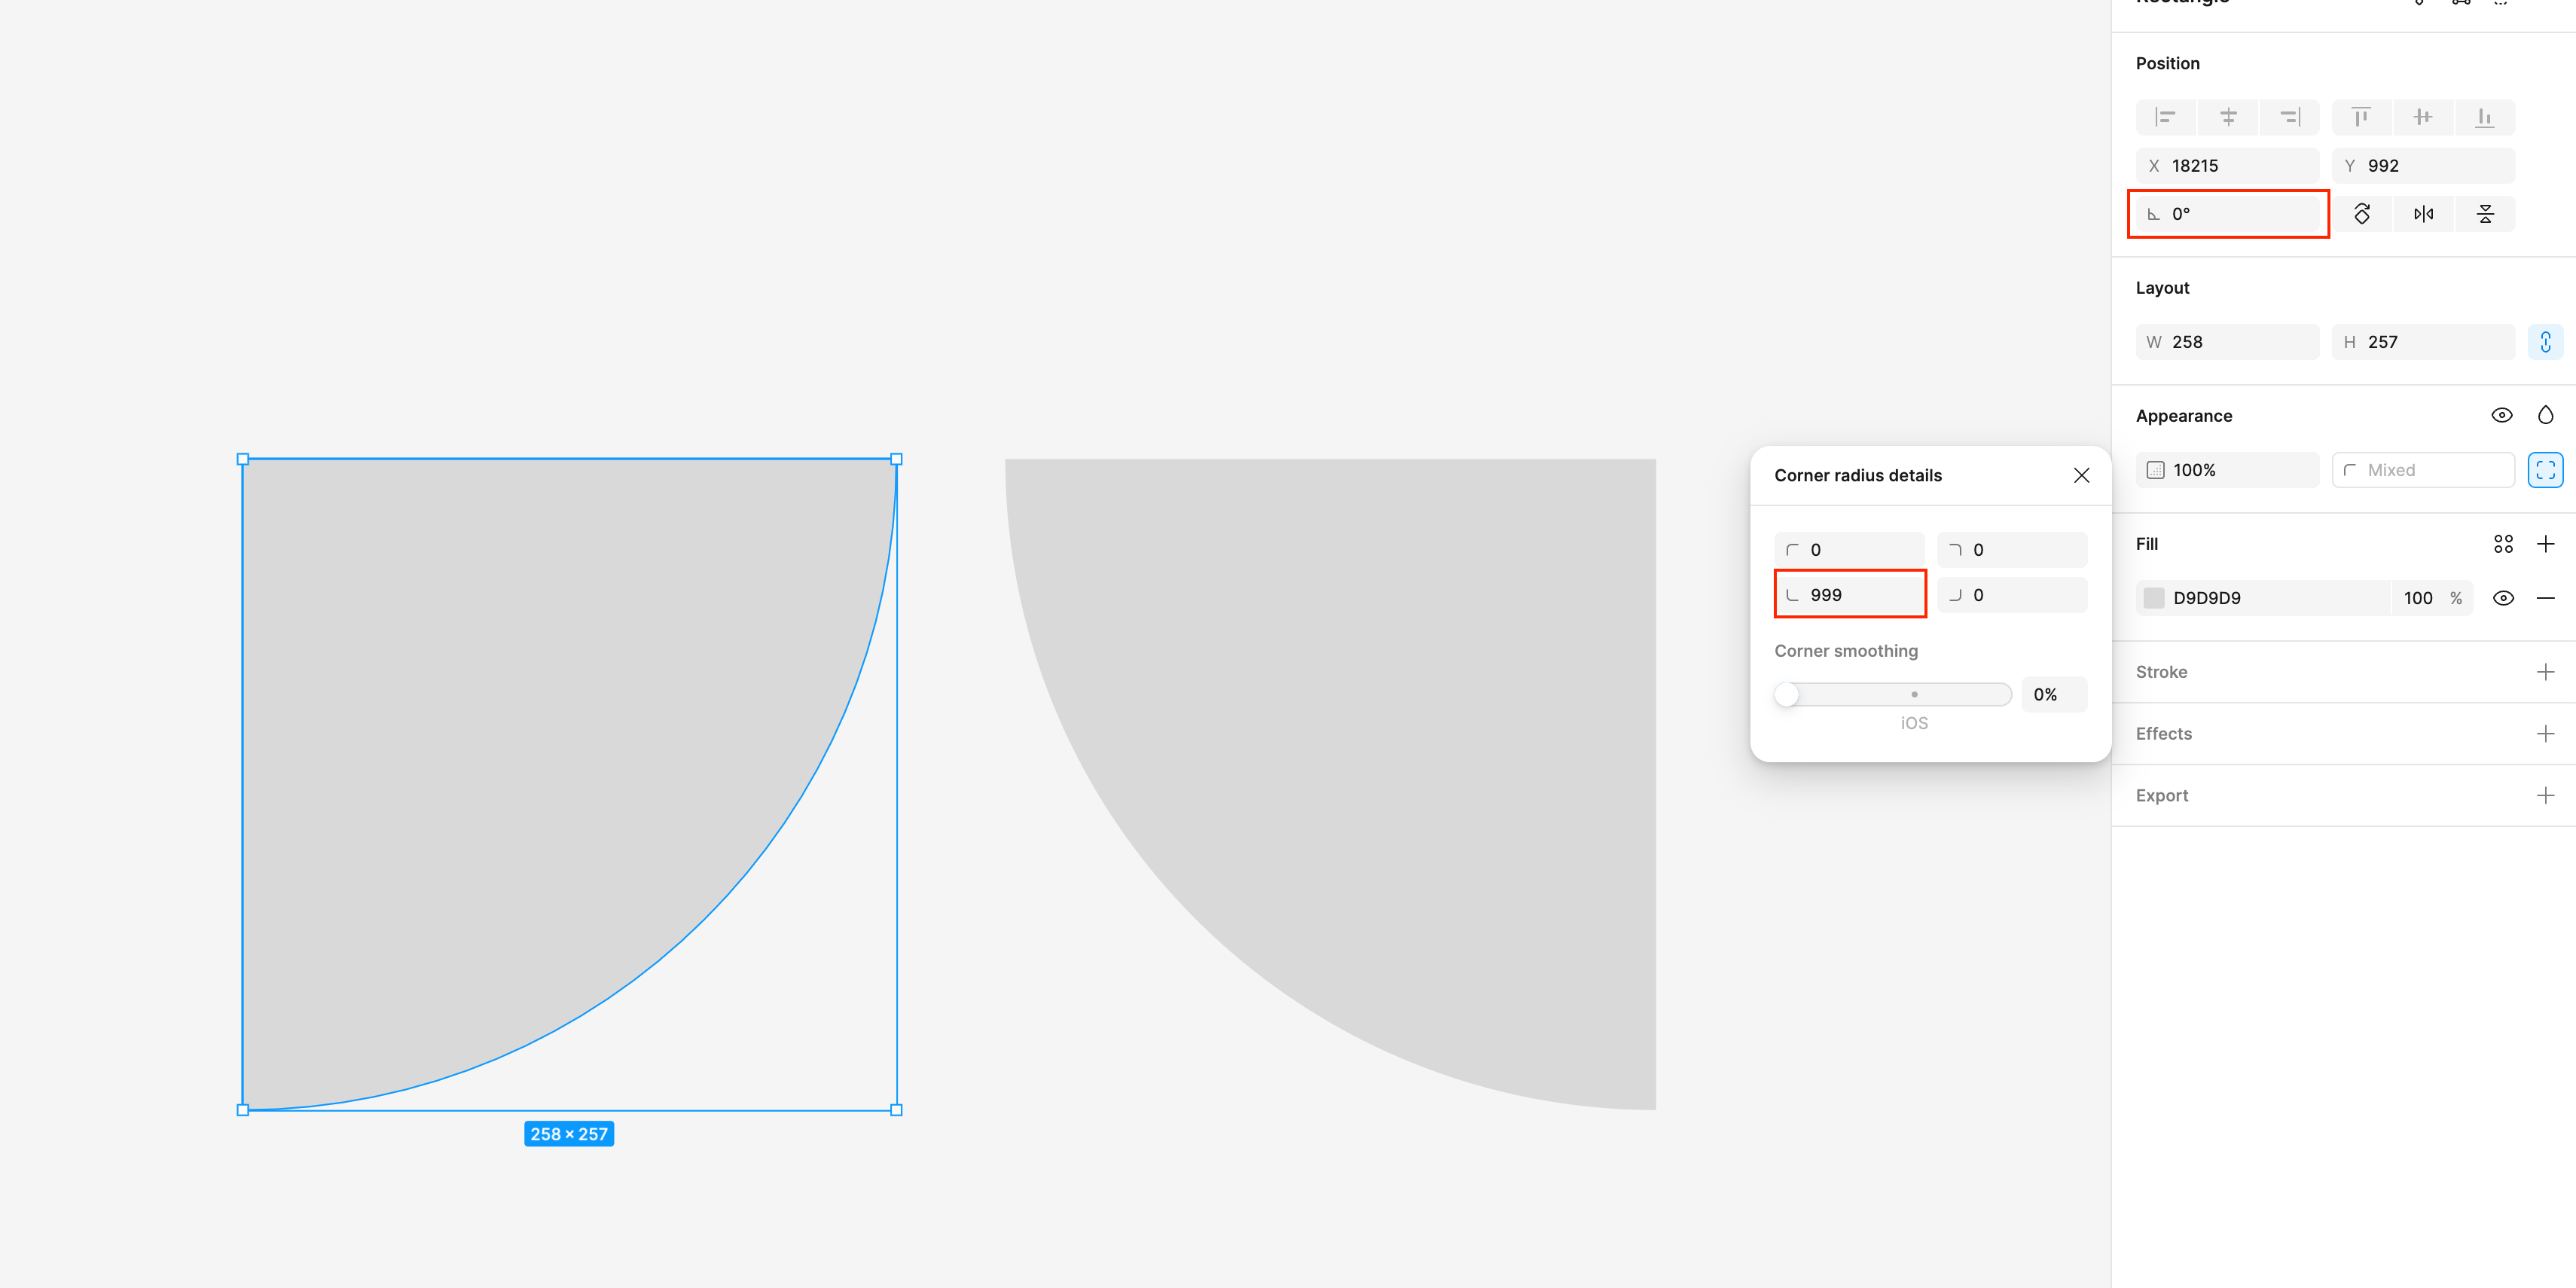Select the constrain proportions lock icon
The image size is (2576, 1288).
click(x=2545, y=342)
